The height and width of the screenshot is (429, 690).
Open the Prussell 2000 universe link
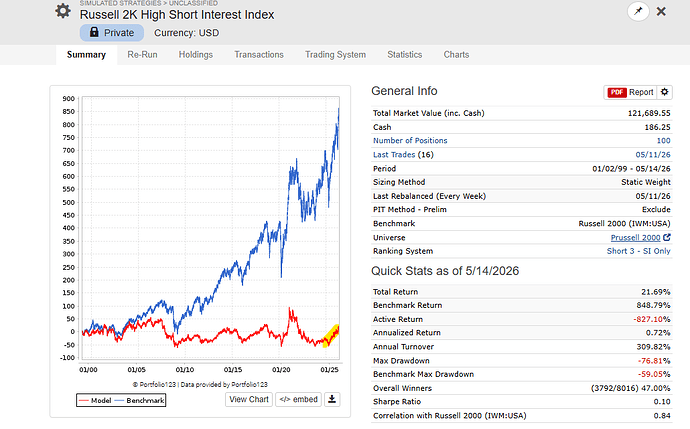click(x=635, y=238)
